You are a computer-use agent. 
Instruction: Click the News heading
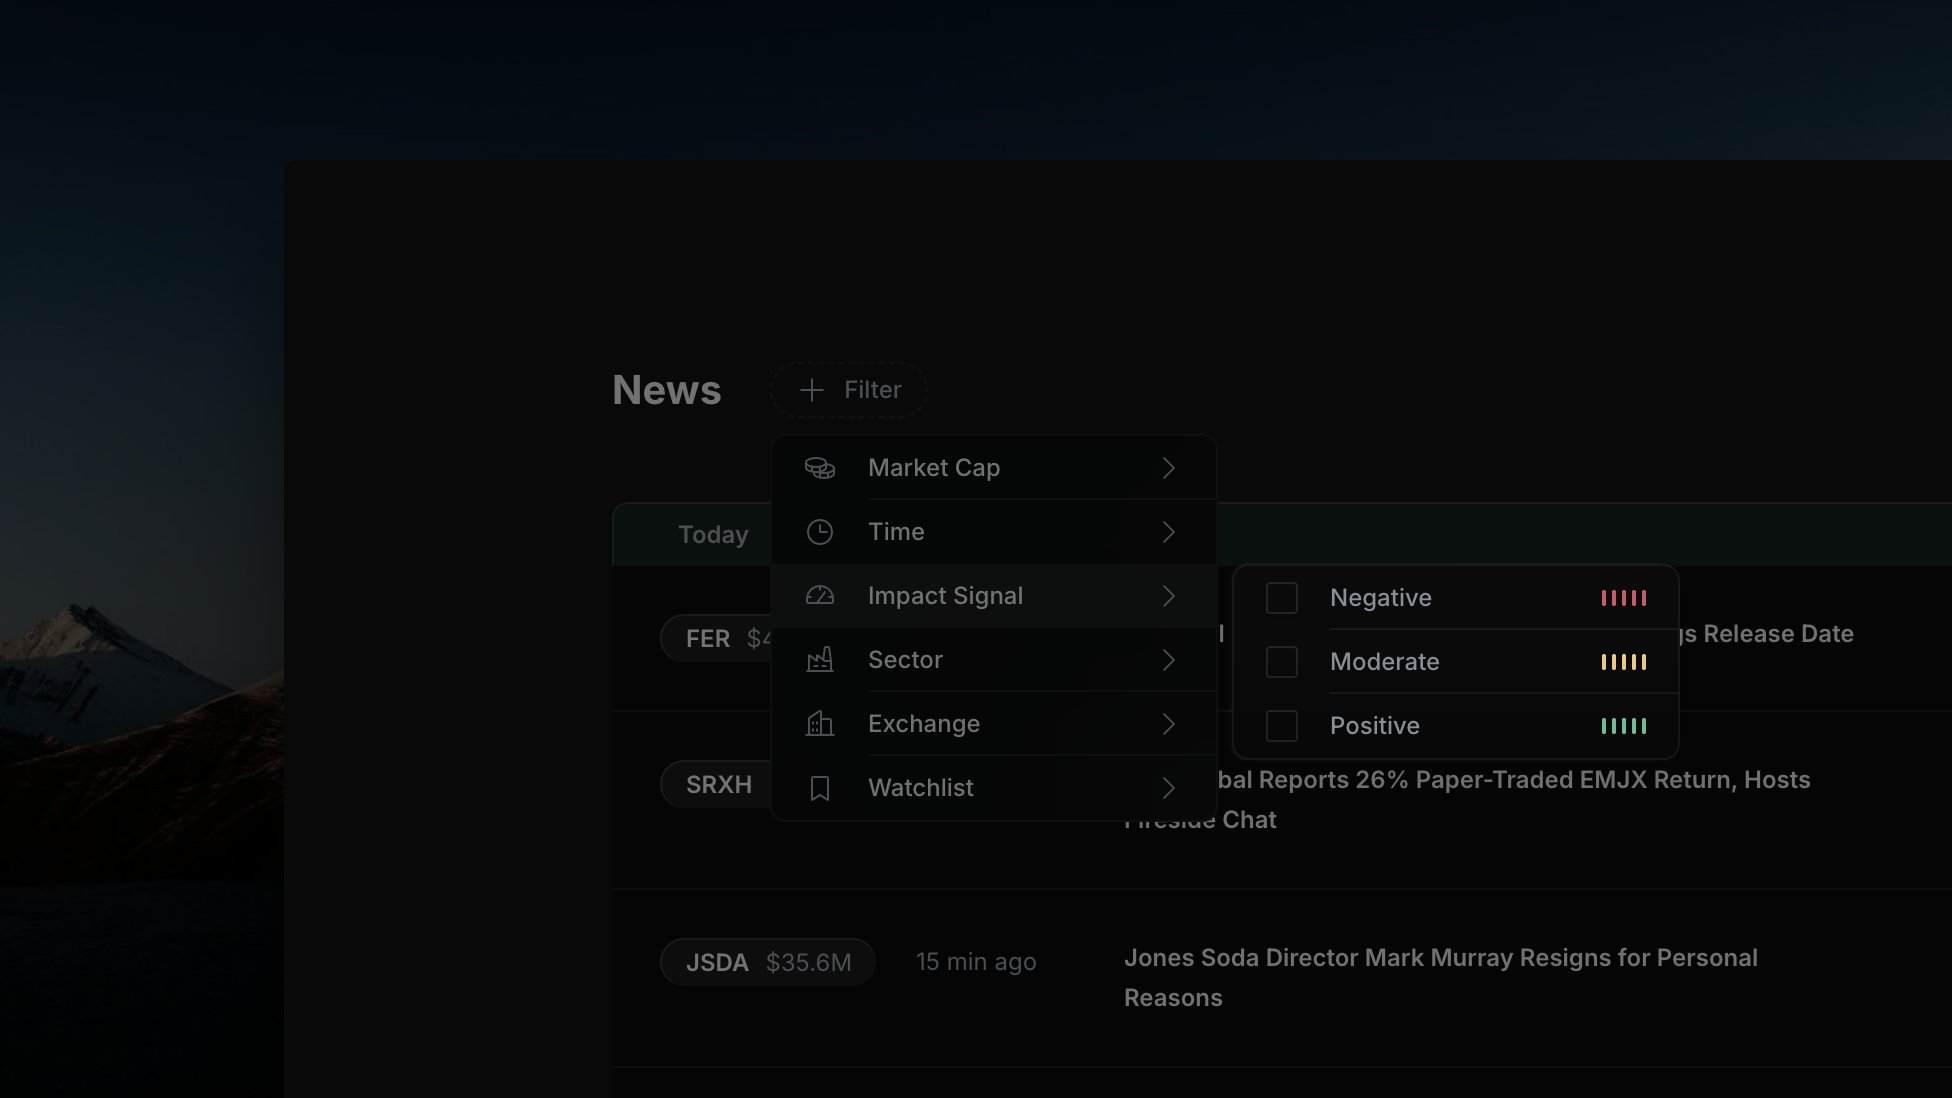coord(667,390)
